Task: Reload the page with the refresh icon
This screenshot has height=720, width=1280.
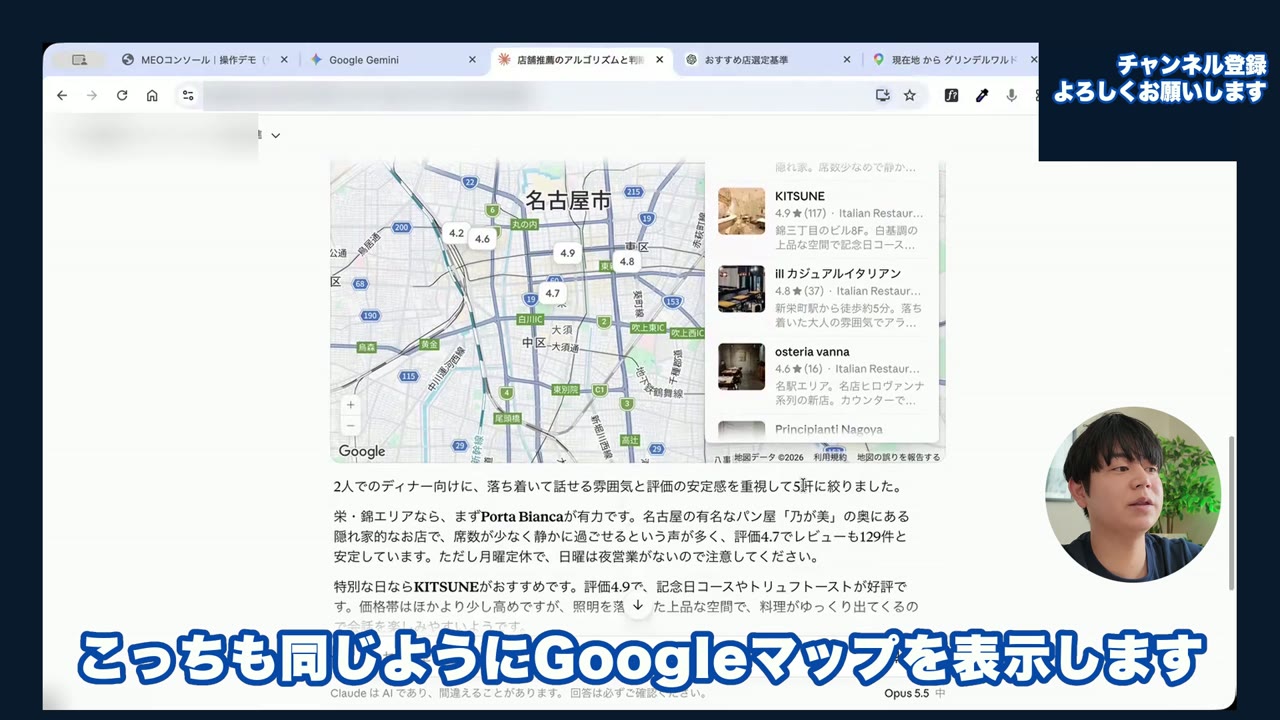Action: pos(122,96)
